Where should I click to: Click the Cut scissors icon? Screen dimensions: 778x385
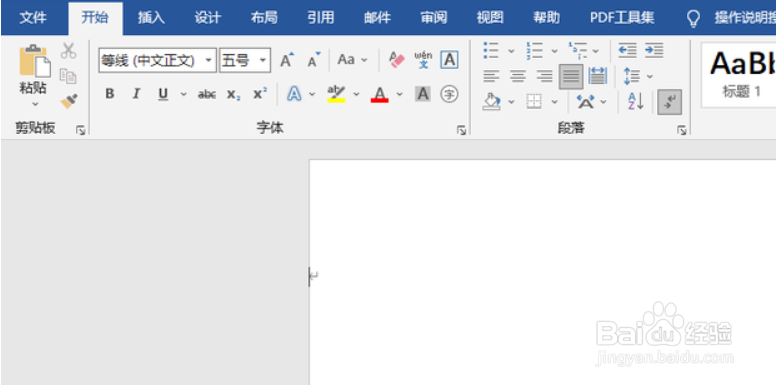68,51
